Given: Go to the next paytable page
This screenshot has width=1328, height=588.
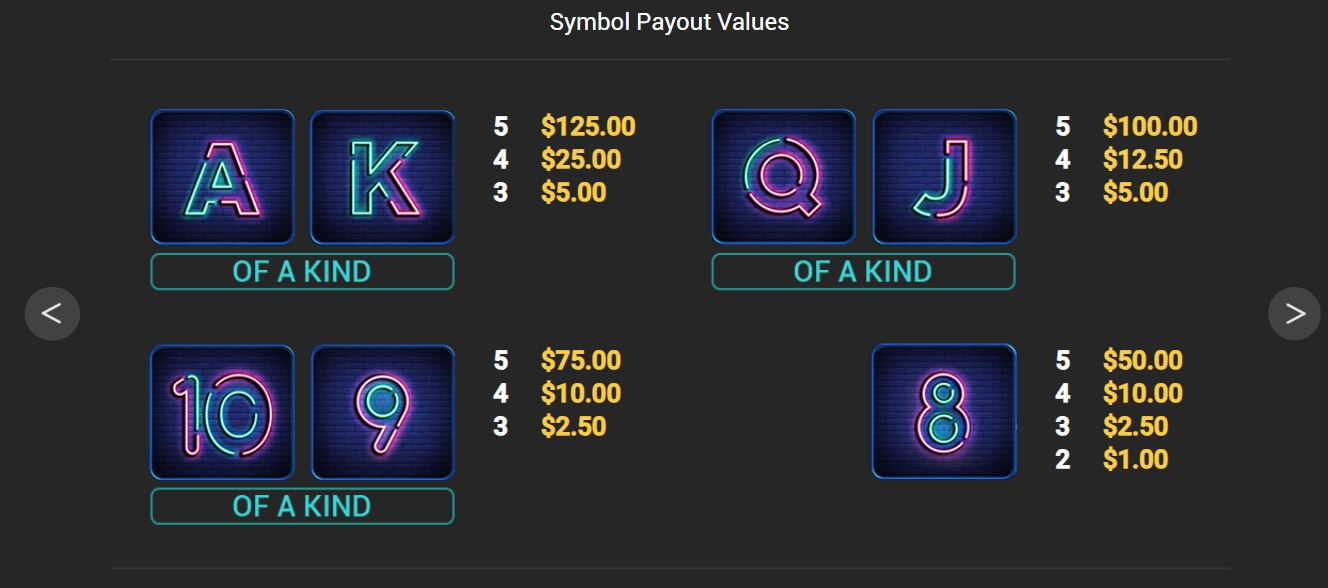Looking at the screenshot, I should (1295, 314).
